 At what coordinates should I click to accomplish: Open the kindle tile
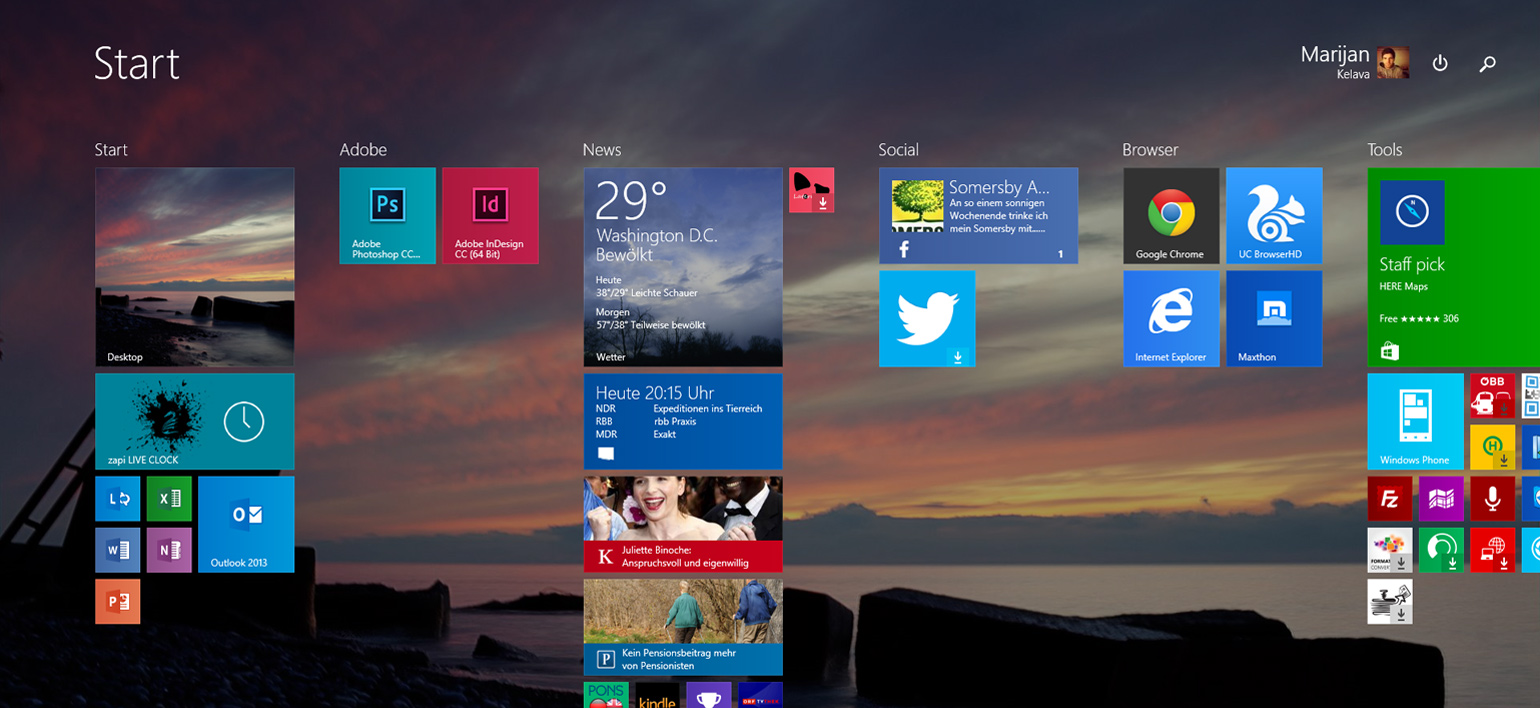click(x=657, y=695)
